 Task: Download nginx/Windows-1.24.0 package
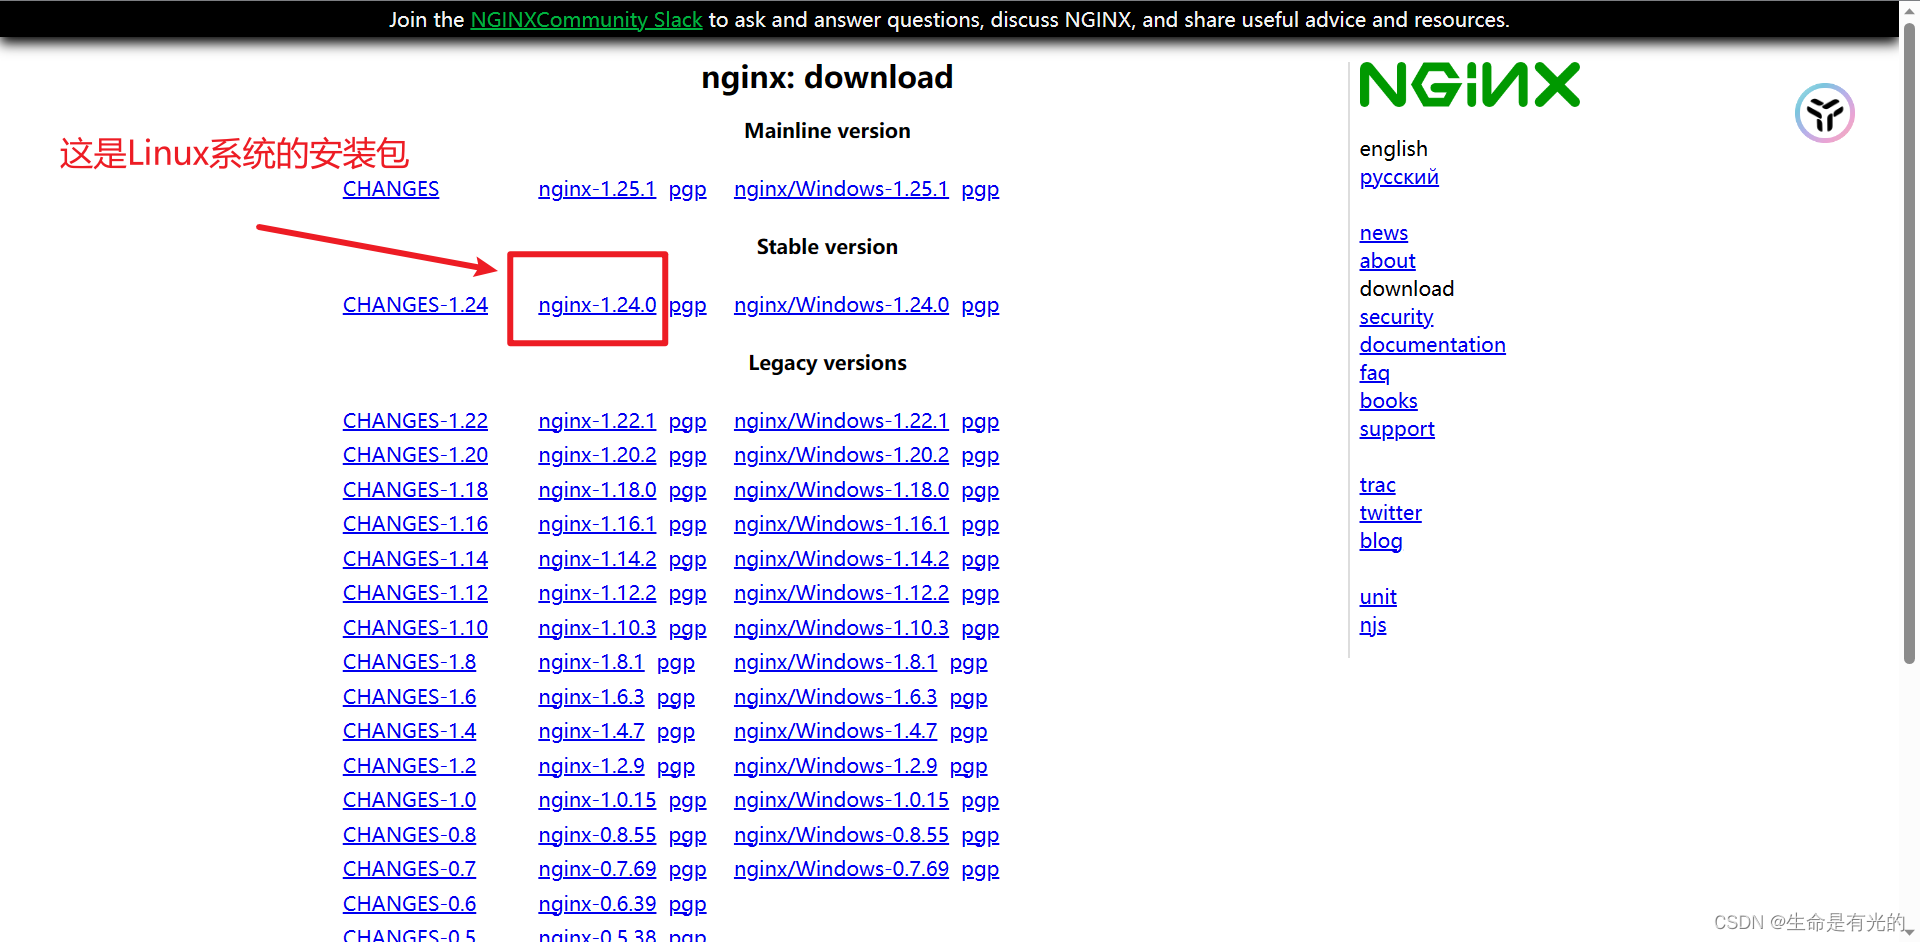[x=841, y=305]
